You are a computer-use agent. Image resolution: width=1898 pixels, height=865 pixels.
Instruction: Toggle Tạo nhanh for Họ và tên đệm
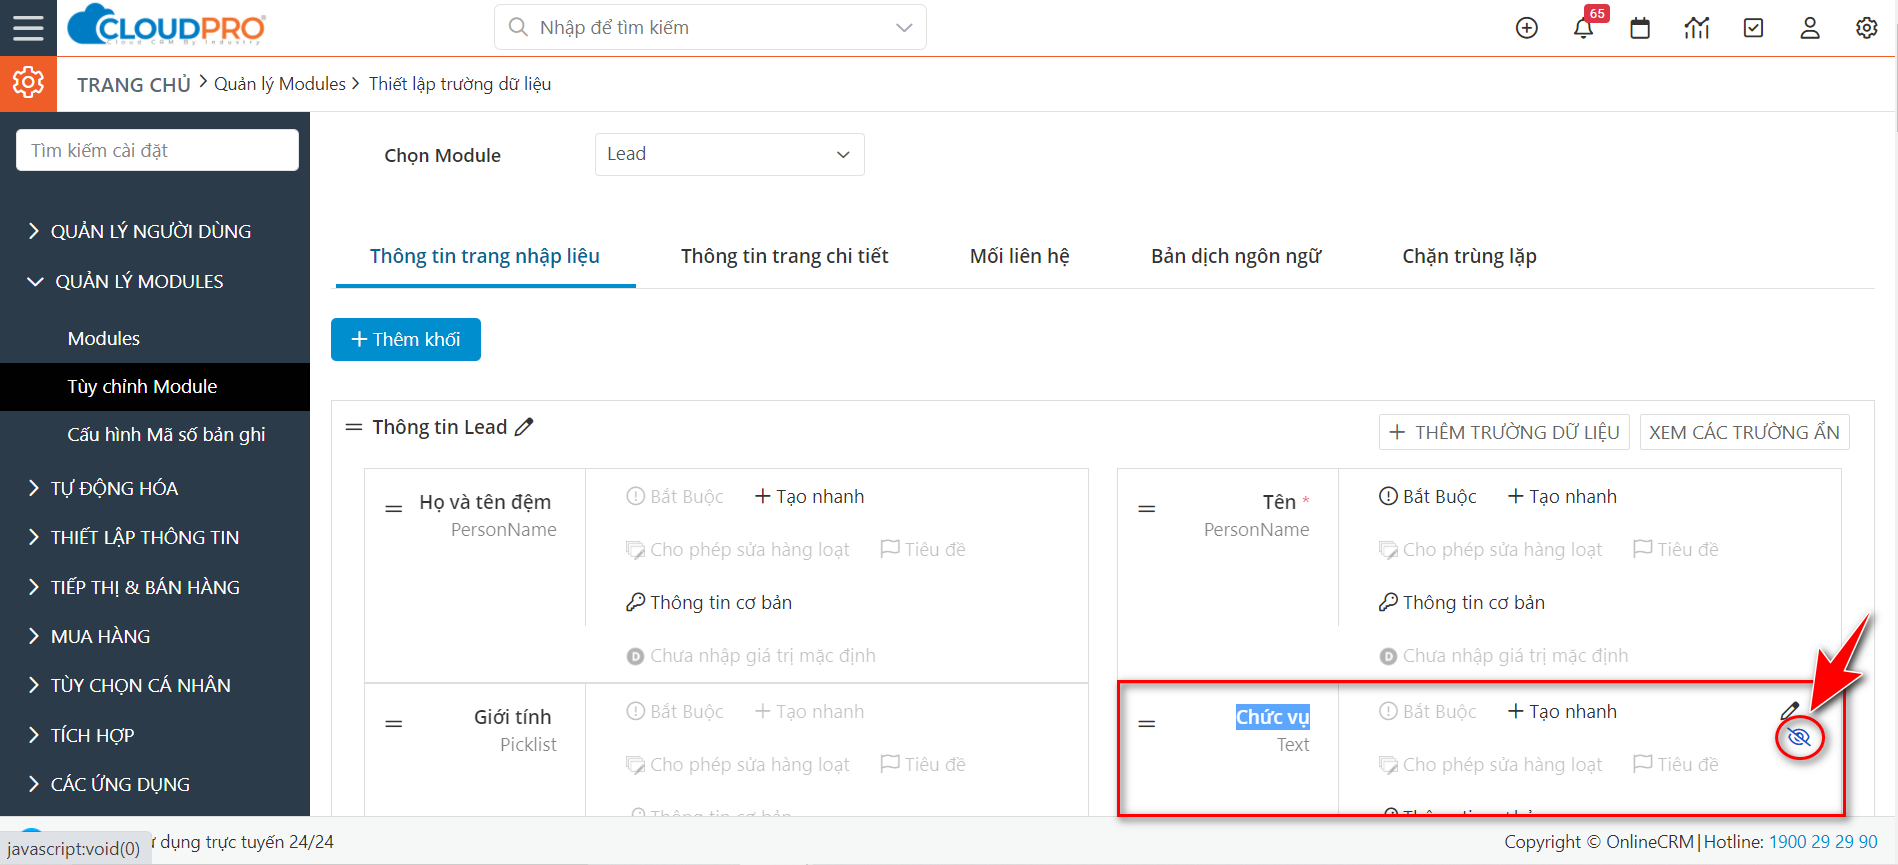pyautogui.click(x=809, y=497)
